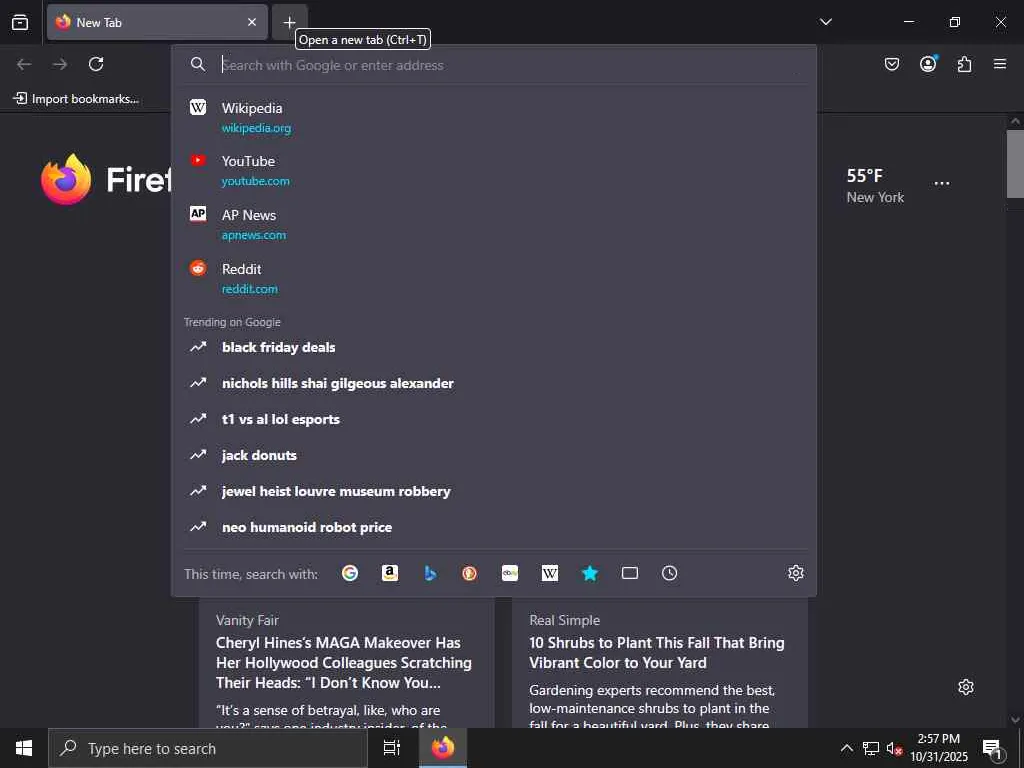Search with DuckDuckGo engine icon

click(x=470, y=573)
